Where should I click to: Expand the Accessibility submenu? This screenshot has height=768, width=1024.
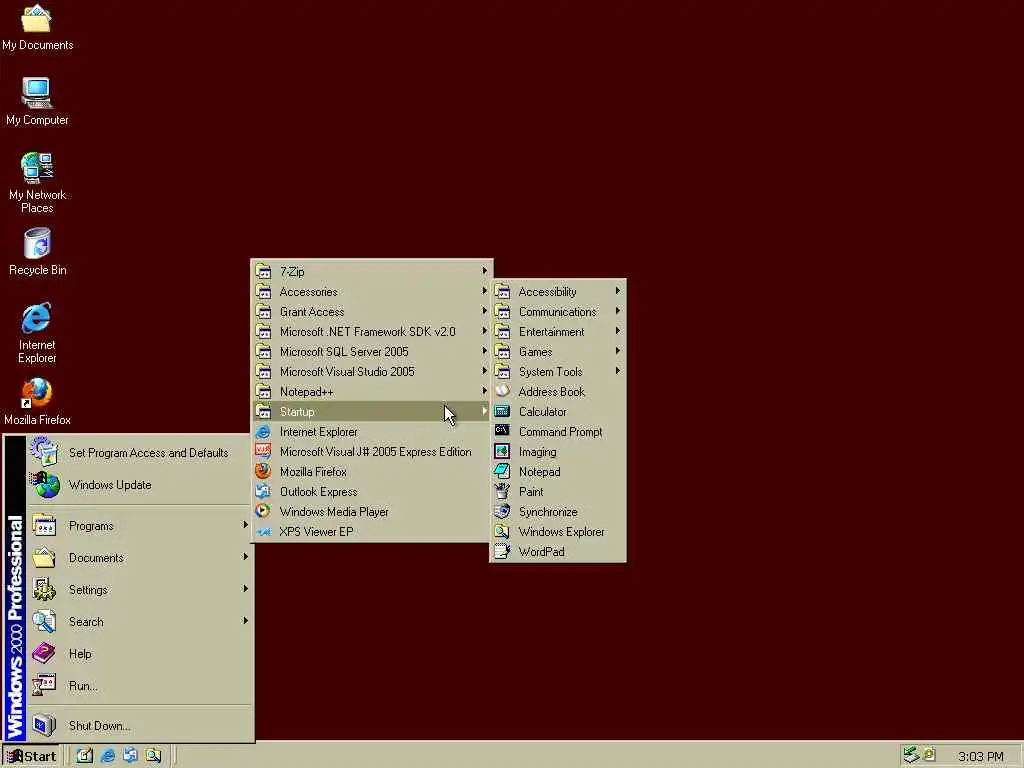point(558,292)
